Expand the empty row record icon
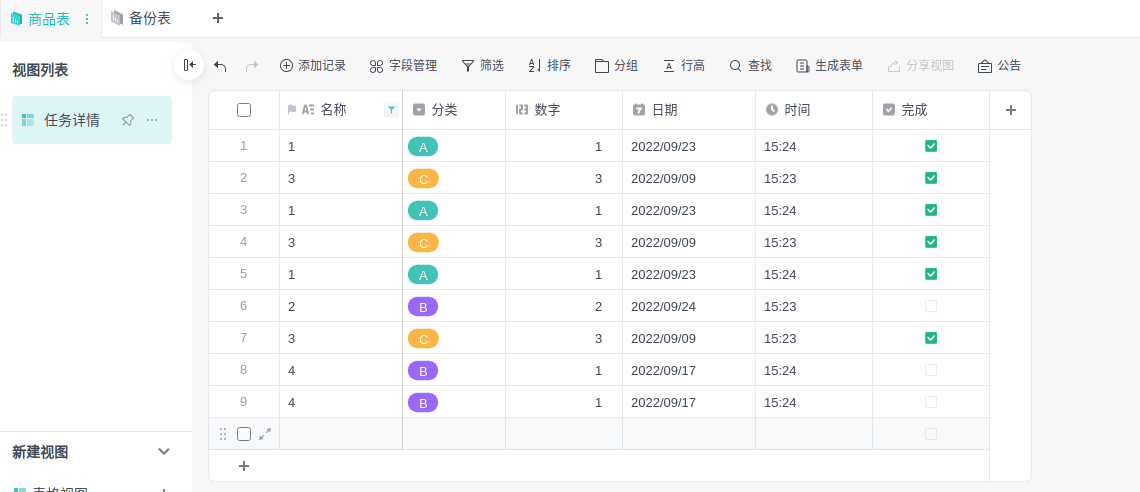 pyautogui.click(x=265, y=434)
